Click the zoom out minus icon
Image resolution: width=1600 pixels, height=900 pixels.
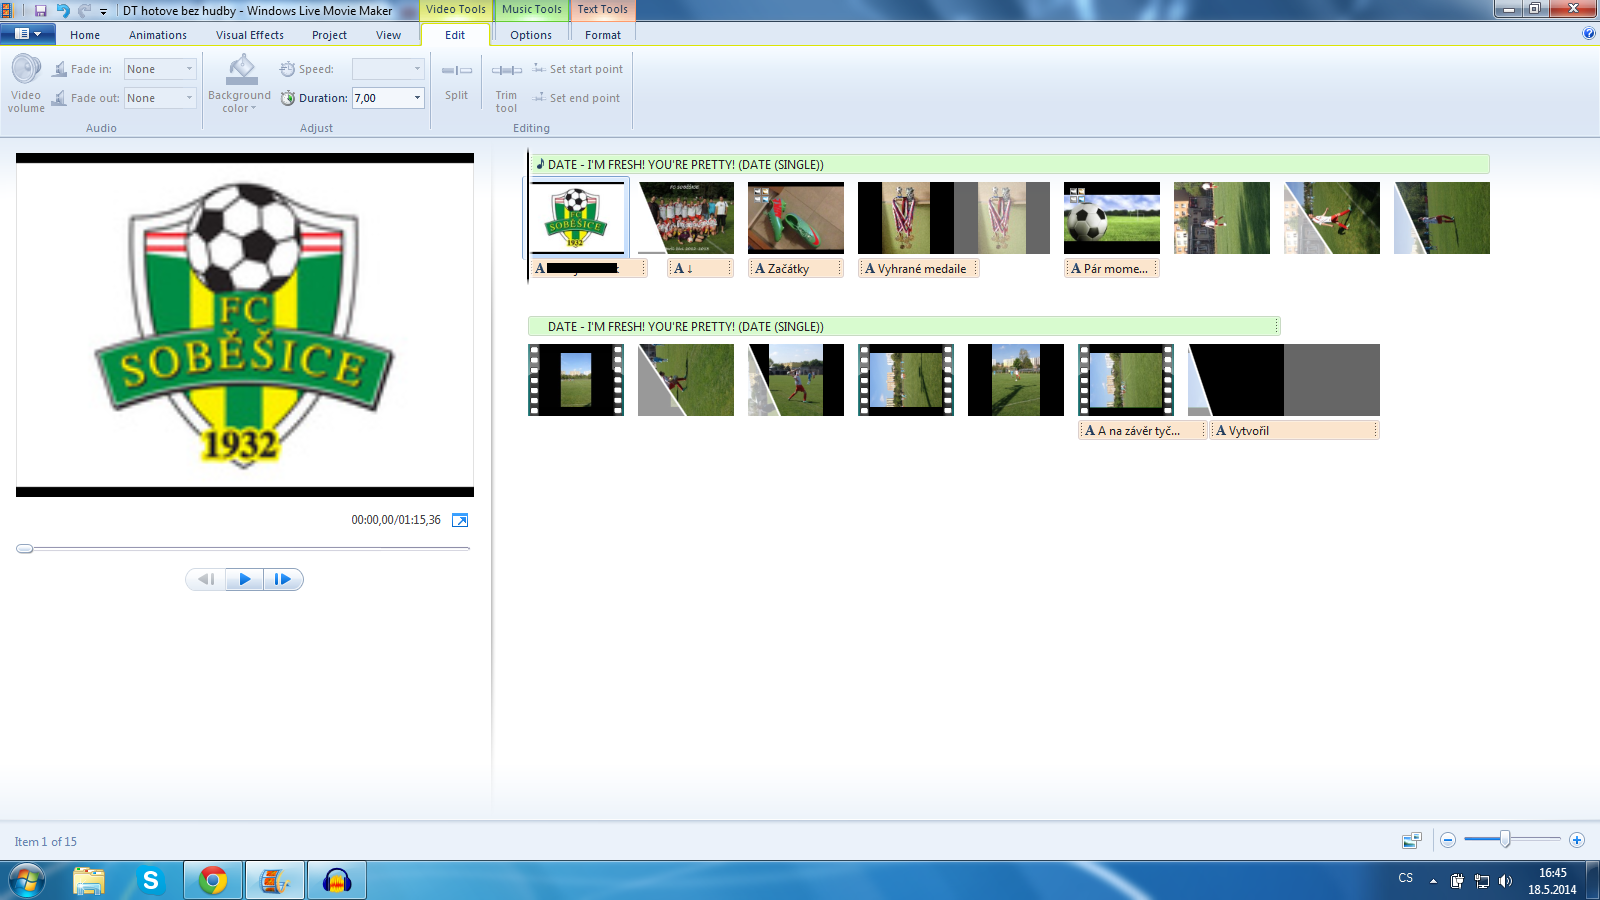pos(1448,840)
